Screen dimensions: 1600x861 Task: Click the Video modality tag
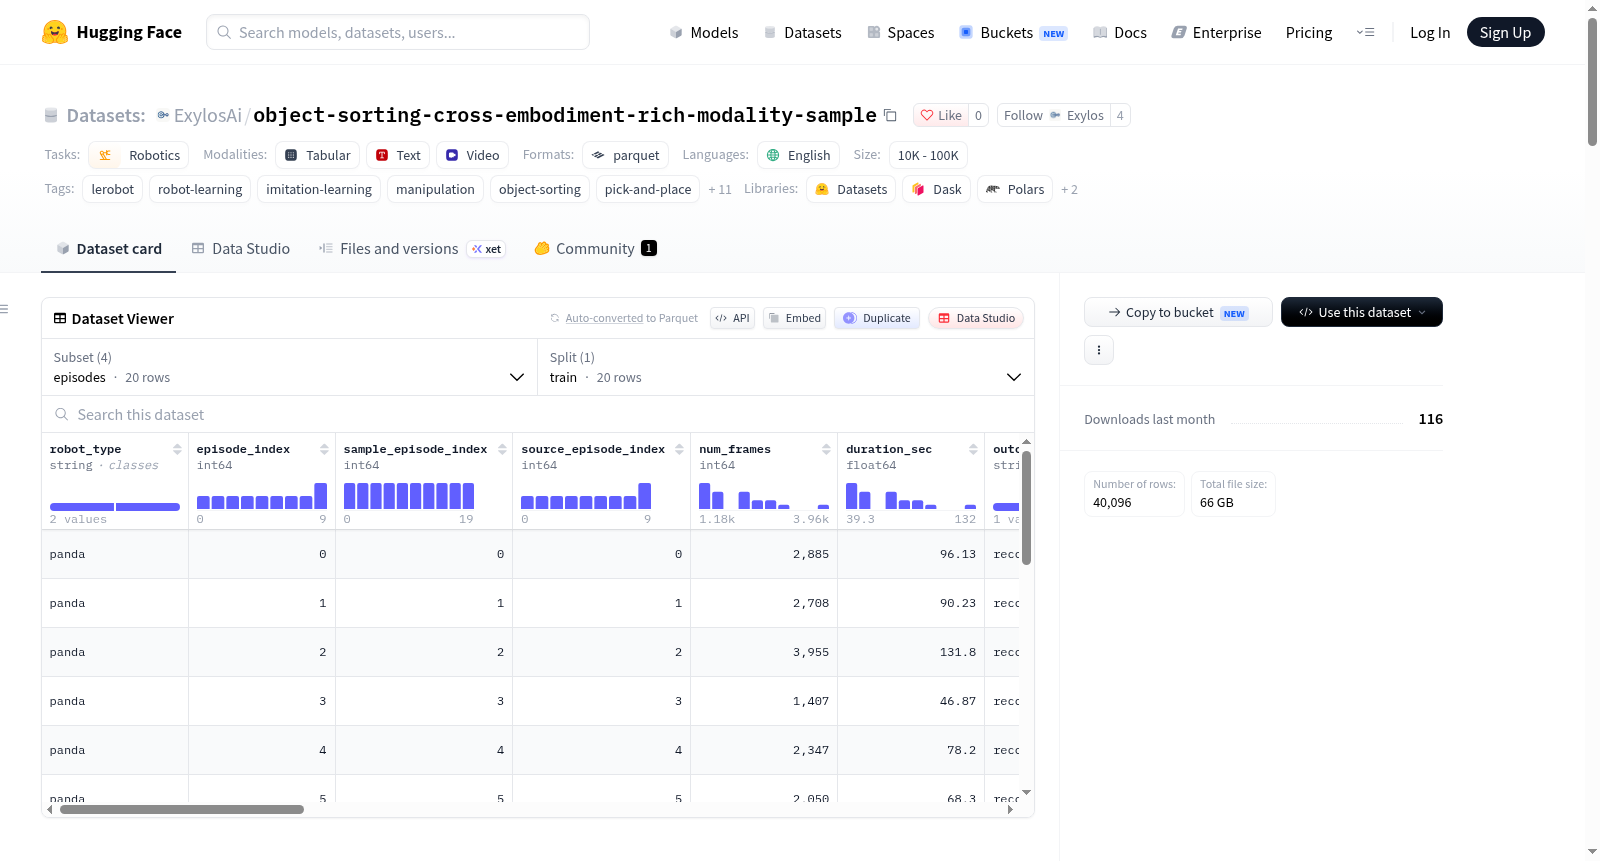pyautogui.click(x=473, y=155)
